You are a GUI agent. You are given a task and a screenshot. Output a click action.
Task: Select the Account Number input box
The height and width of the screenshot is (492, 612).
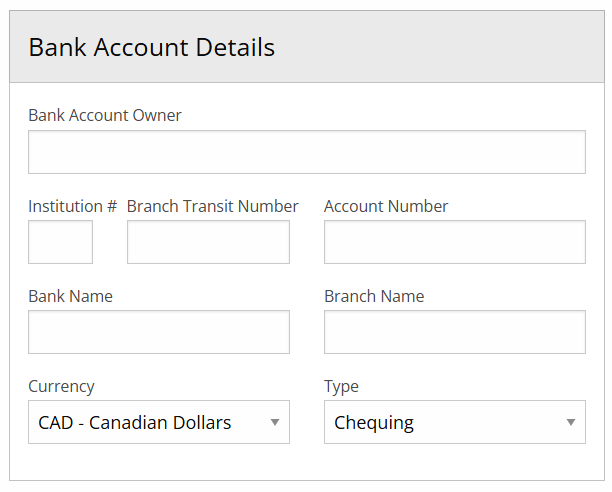coord(454,242)
